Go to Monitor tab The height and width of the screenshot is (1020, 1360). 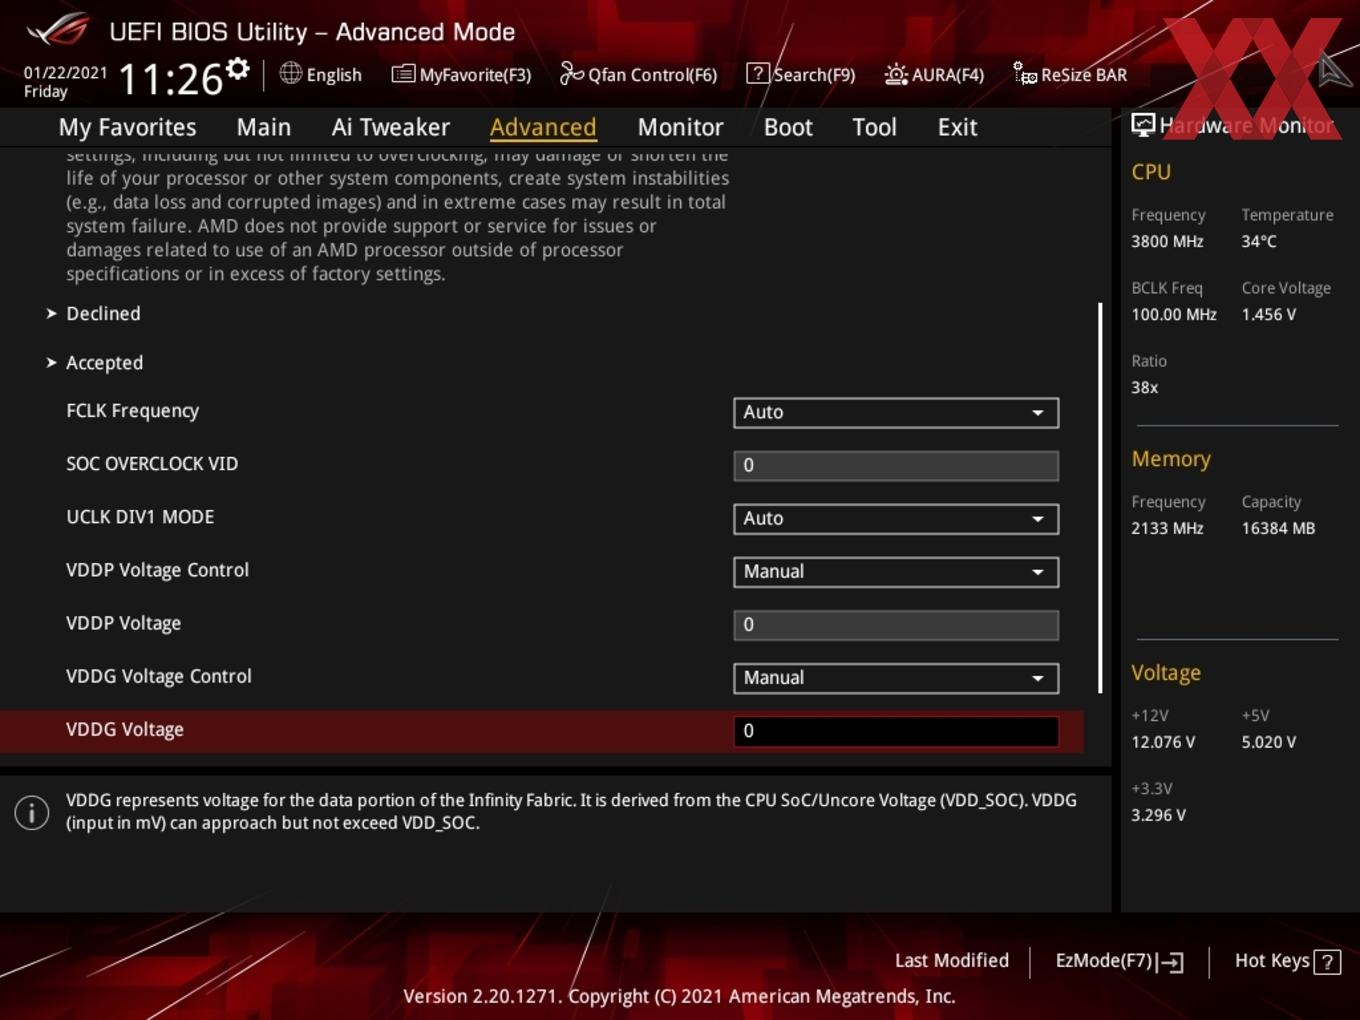click(x=680, y=128)
